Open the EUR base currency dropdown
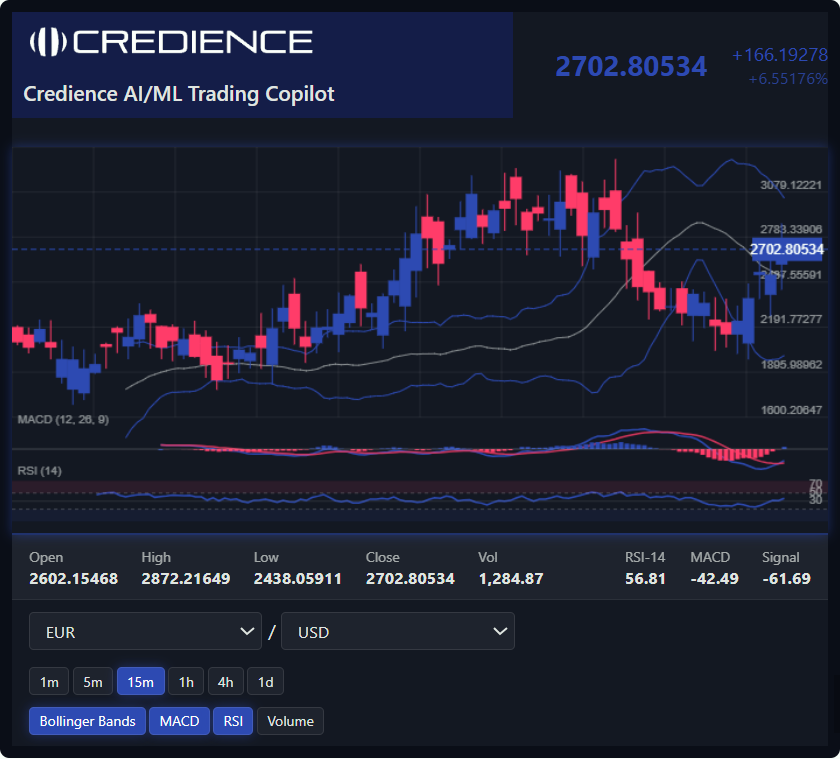 (x=145, y=632)
